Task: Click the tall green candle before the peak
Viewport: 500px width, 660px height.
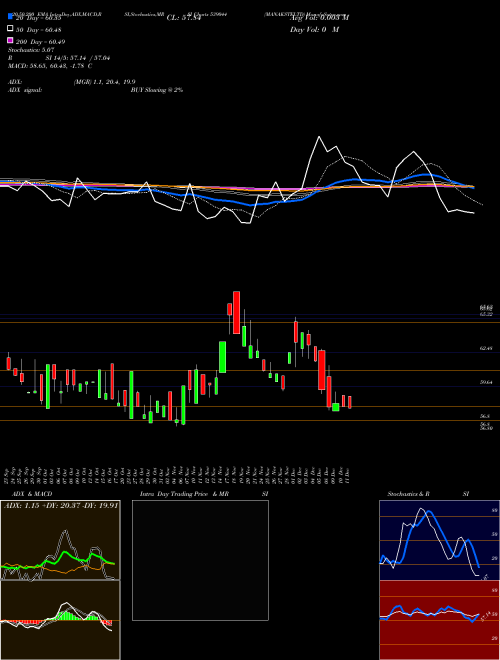Action: point(223,357)
